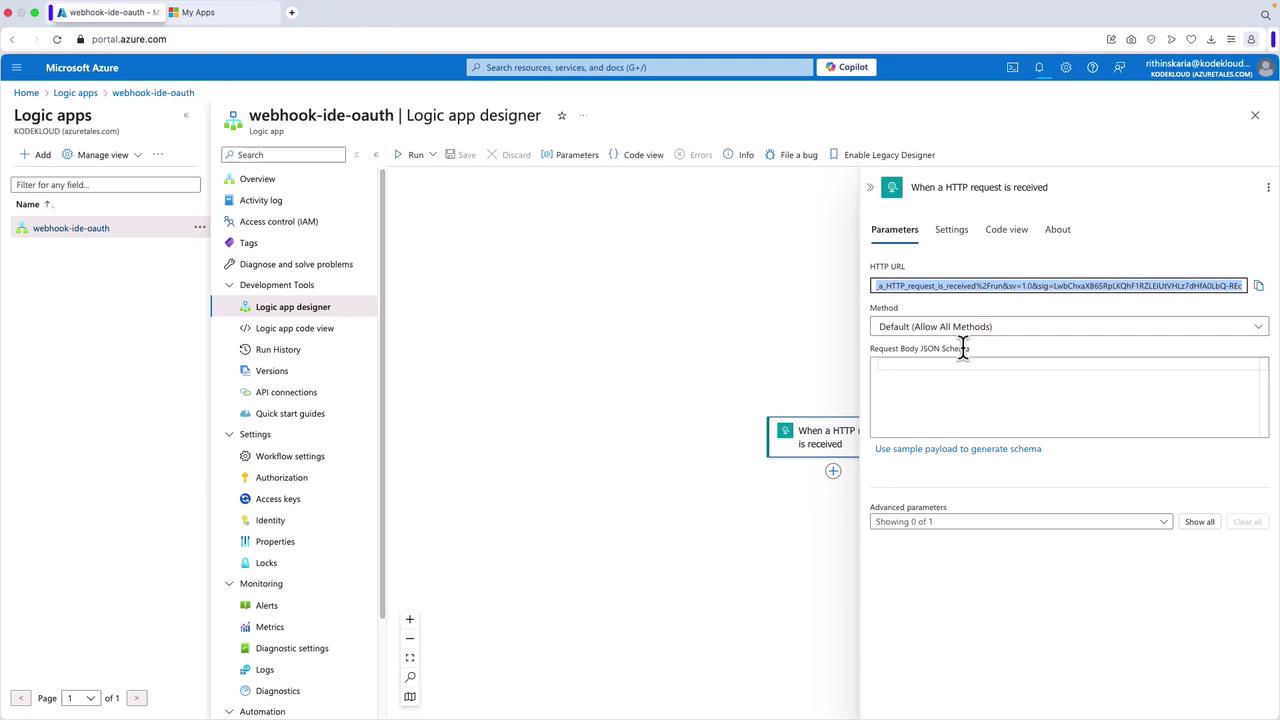1280x720 pixels.
Task: Collapse the Monitoring section
Action: (x=229, y=584)
